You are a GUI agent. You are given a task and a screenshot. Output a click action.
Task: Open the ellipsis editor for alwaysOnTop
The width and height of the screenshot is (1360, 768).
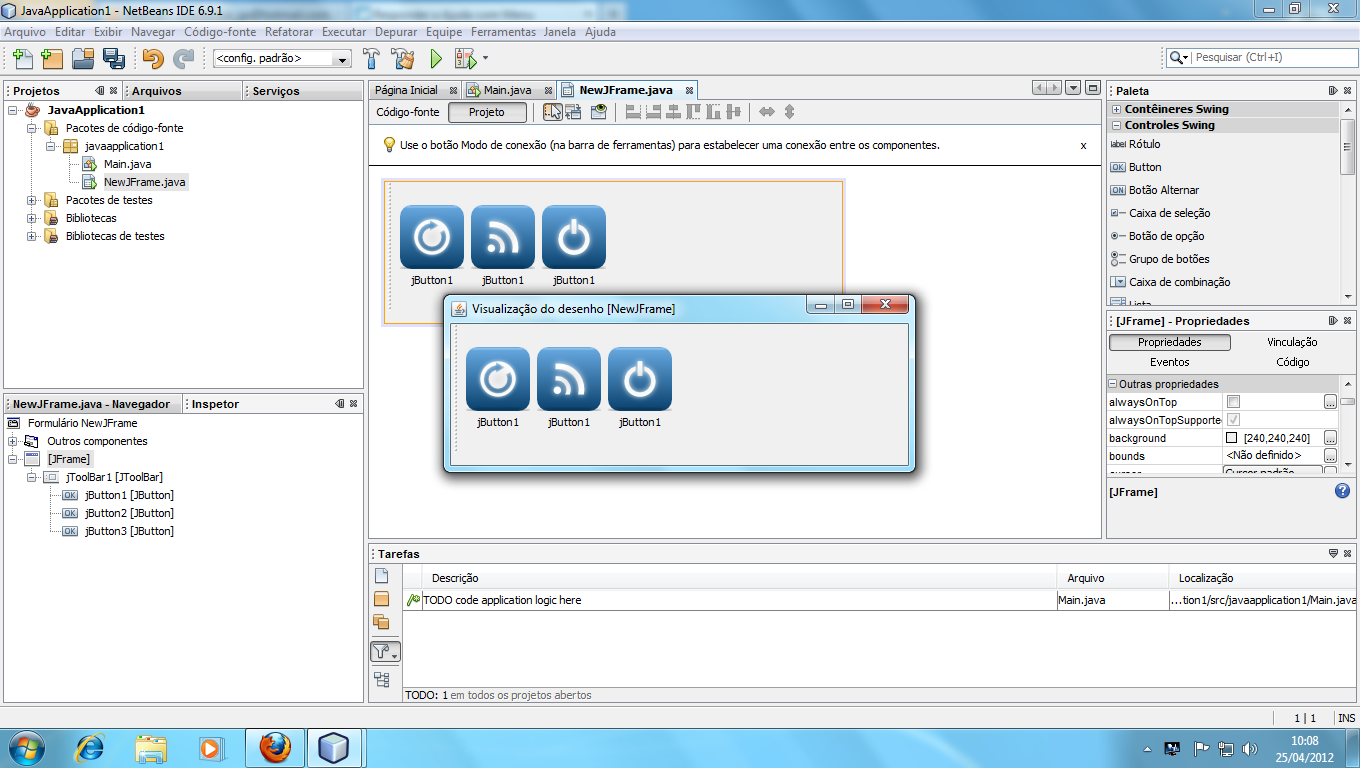coord(1330,402)
